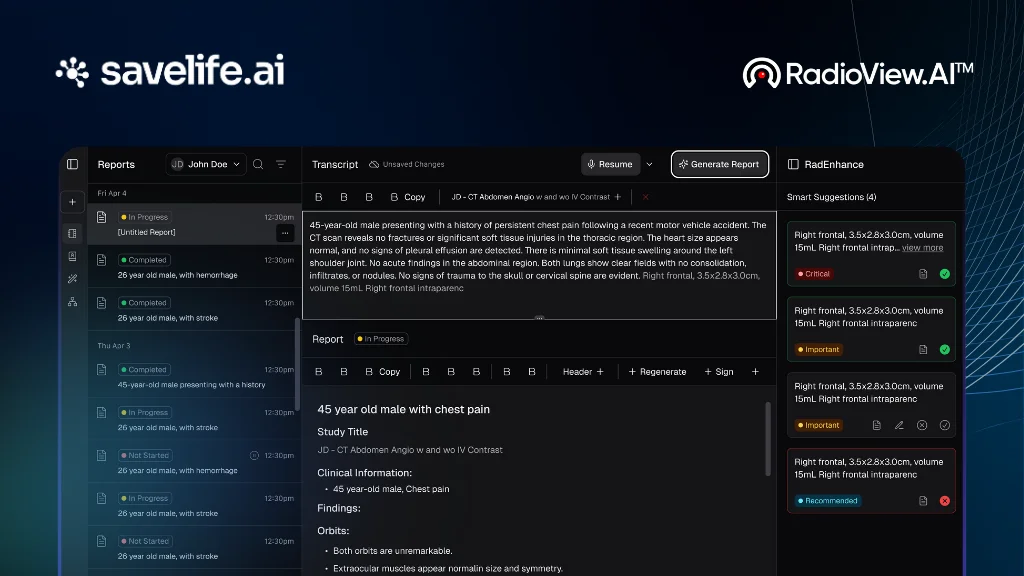
Task: Click the search icon beside John Doe
Action: [258, 165]
